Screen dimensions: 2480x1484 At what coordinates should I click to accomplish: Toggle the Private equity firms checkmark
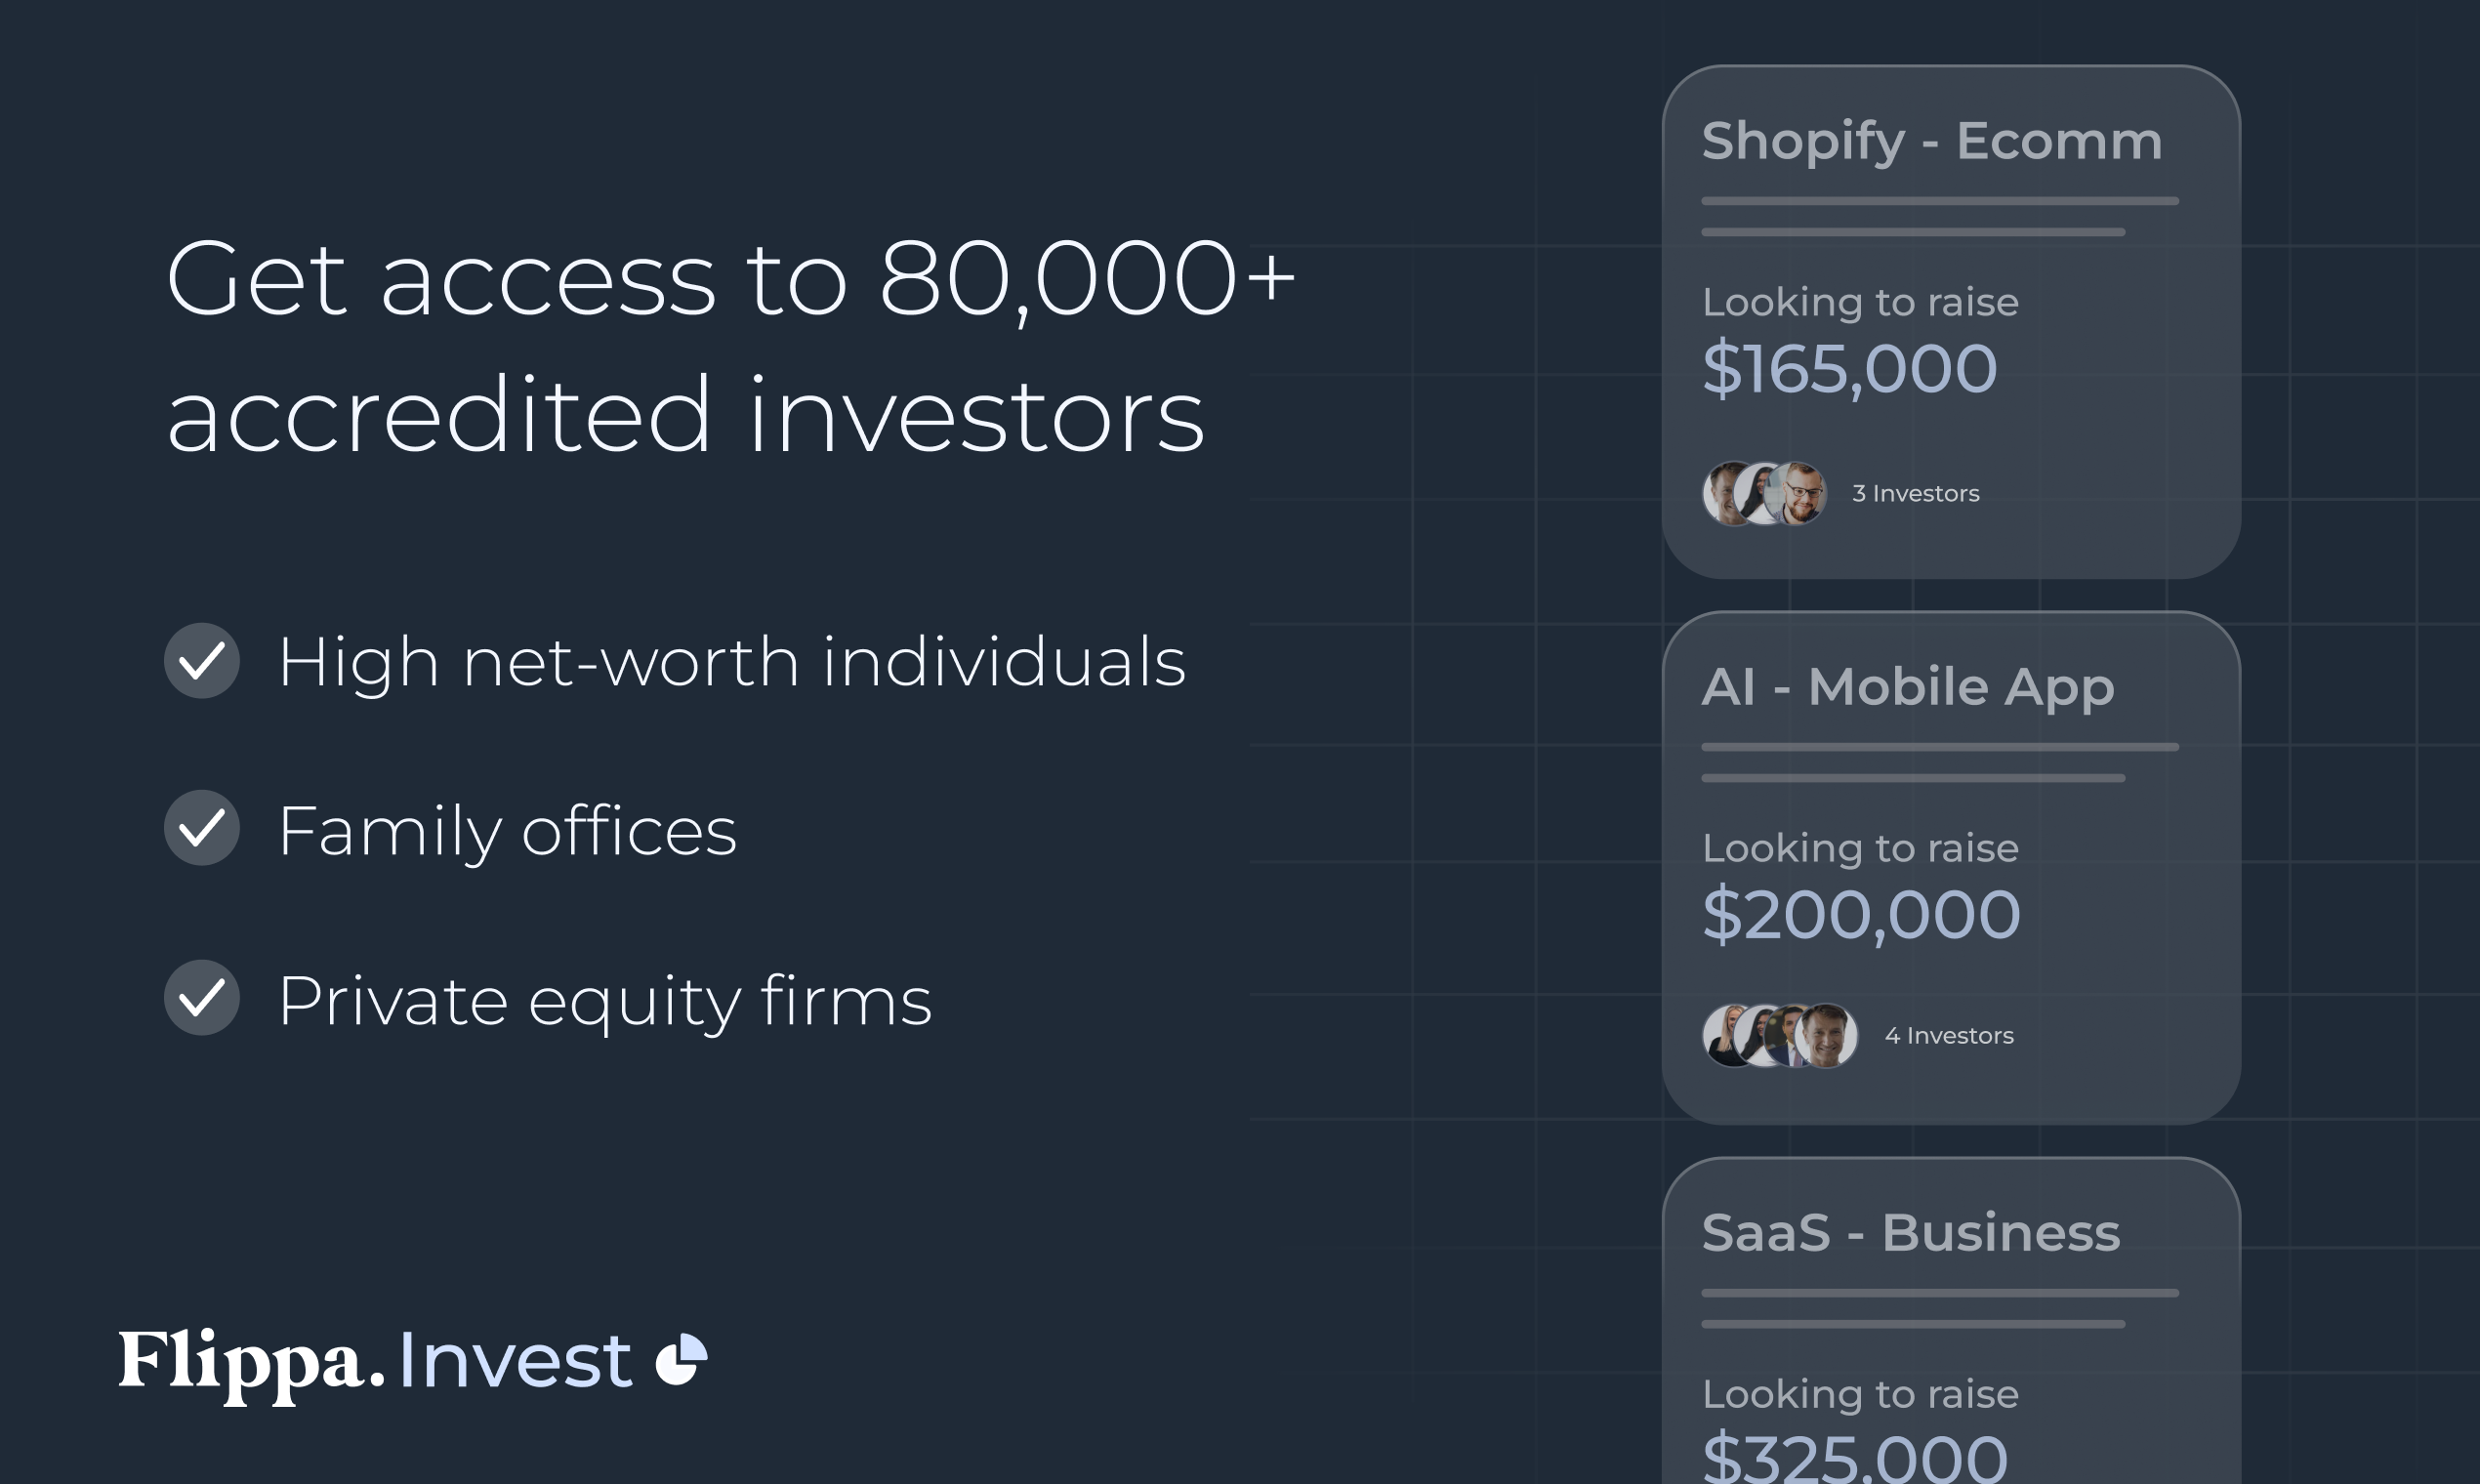point(202,998)
